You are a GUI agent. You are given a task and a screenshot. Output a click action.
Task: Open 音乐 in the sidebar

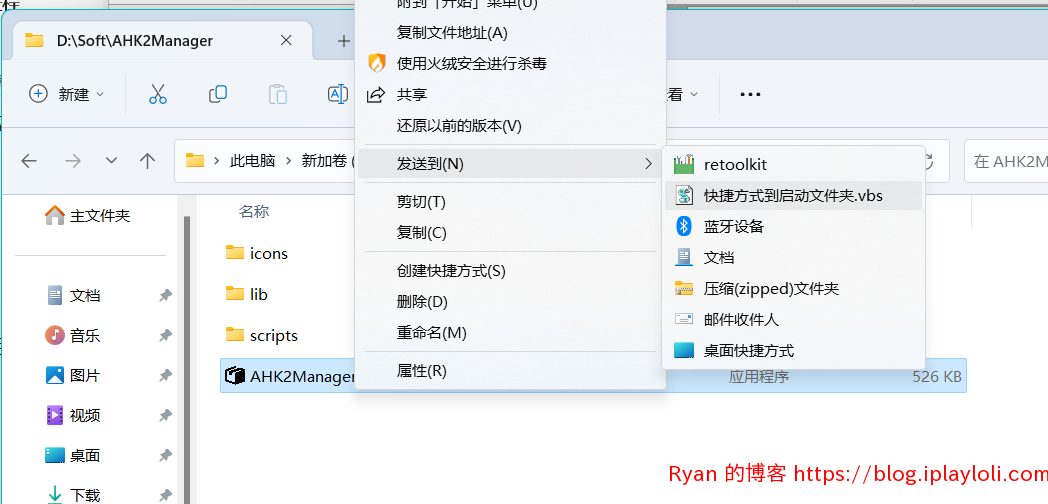pos(74,335)
